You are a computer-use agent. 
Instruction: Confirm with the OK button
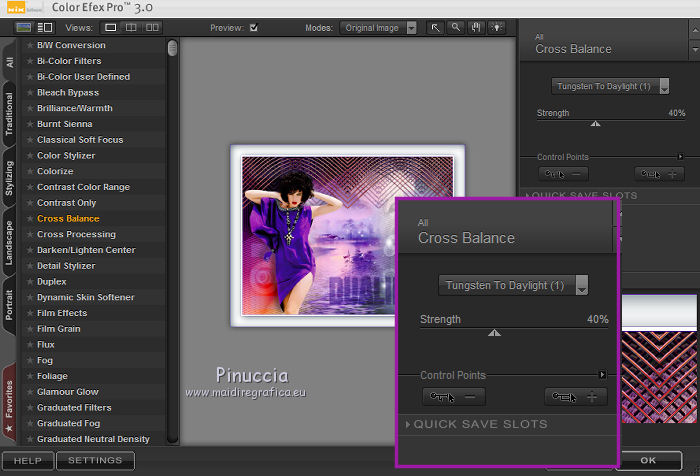648,460
